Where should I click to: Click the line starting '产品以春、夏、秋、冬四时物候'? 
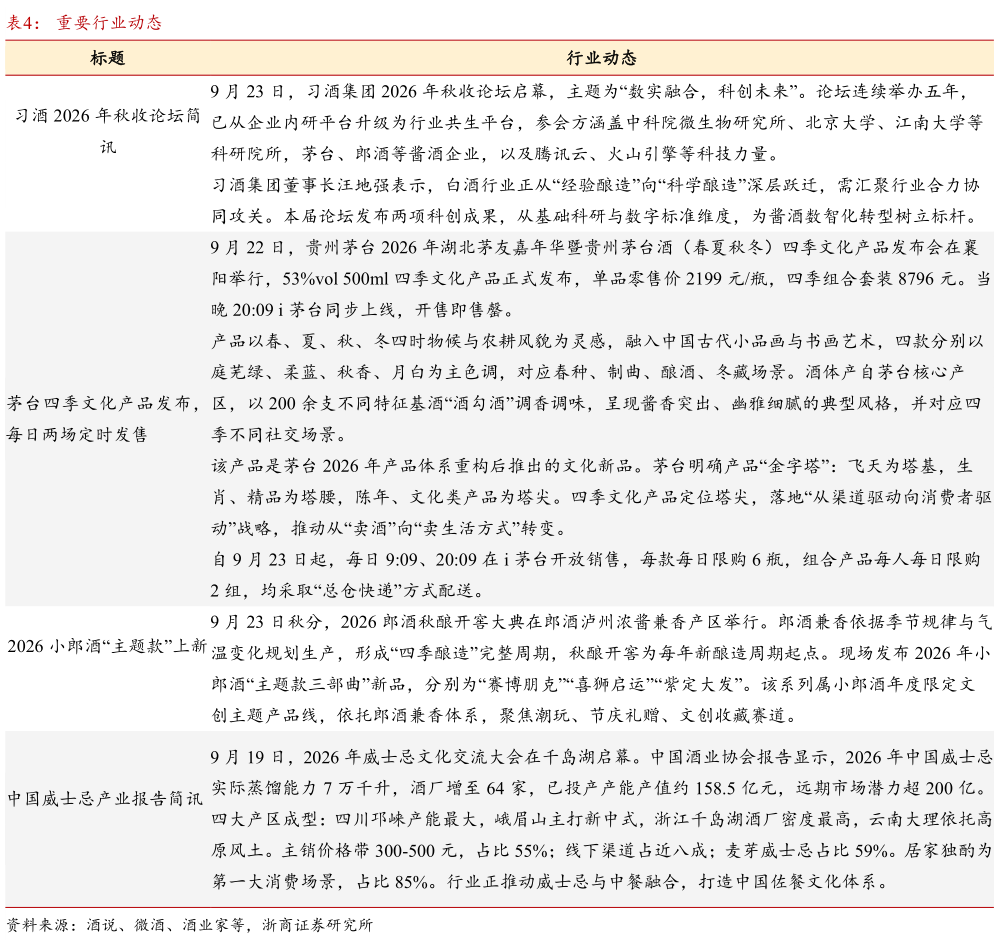click(597, 341)
